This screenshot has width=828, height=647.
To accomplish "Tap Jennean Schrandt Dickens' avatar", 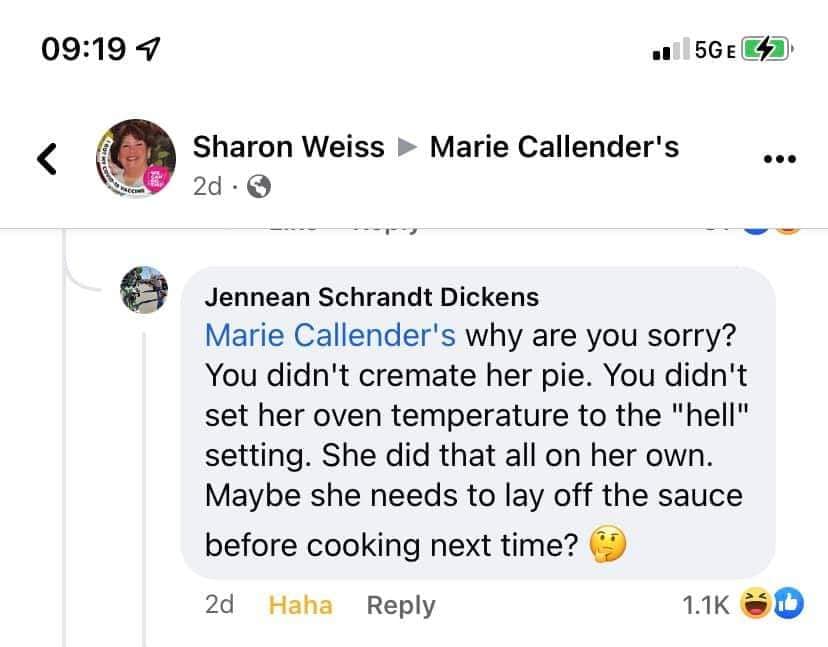I will tap(141, 290).
